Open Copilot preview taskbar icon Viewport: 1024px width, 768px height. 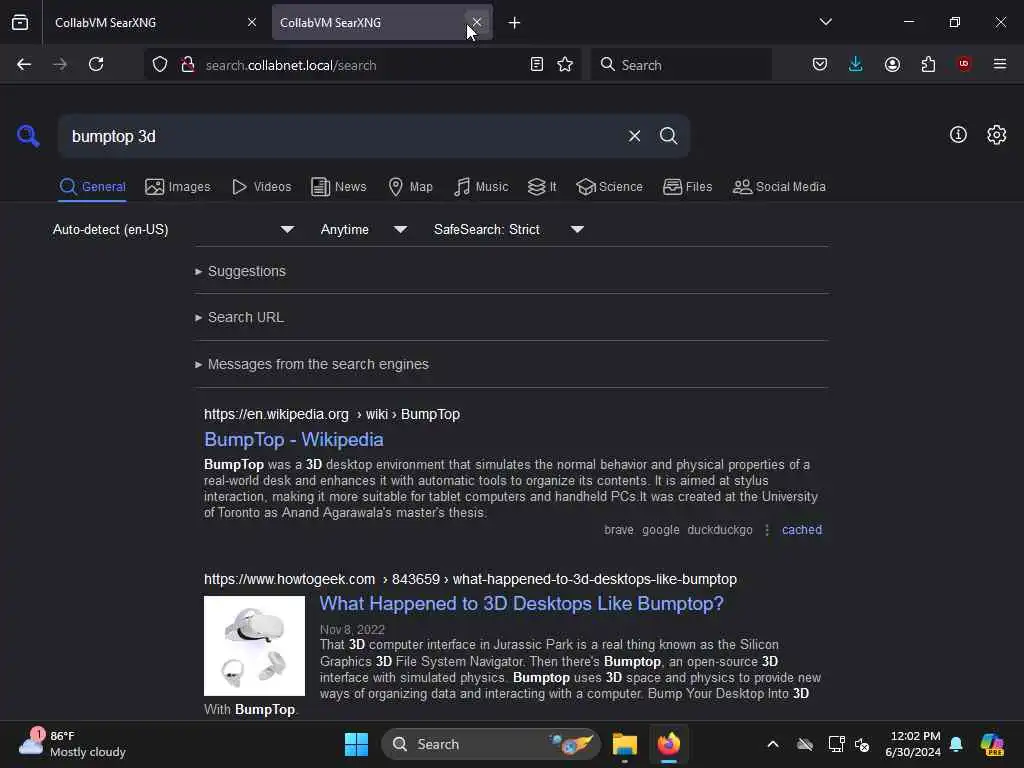(992, 744)
